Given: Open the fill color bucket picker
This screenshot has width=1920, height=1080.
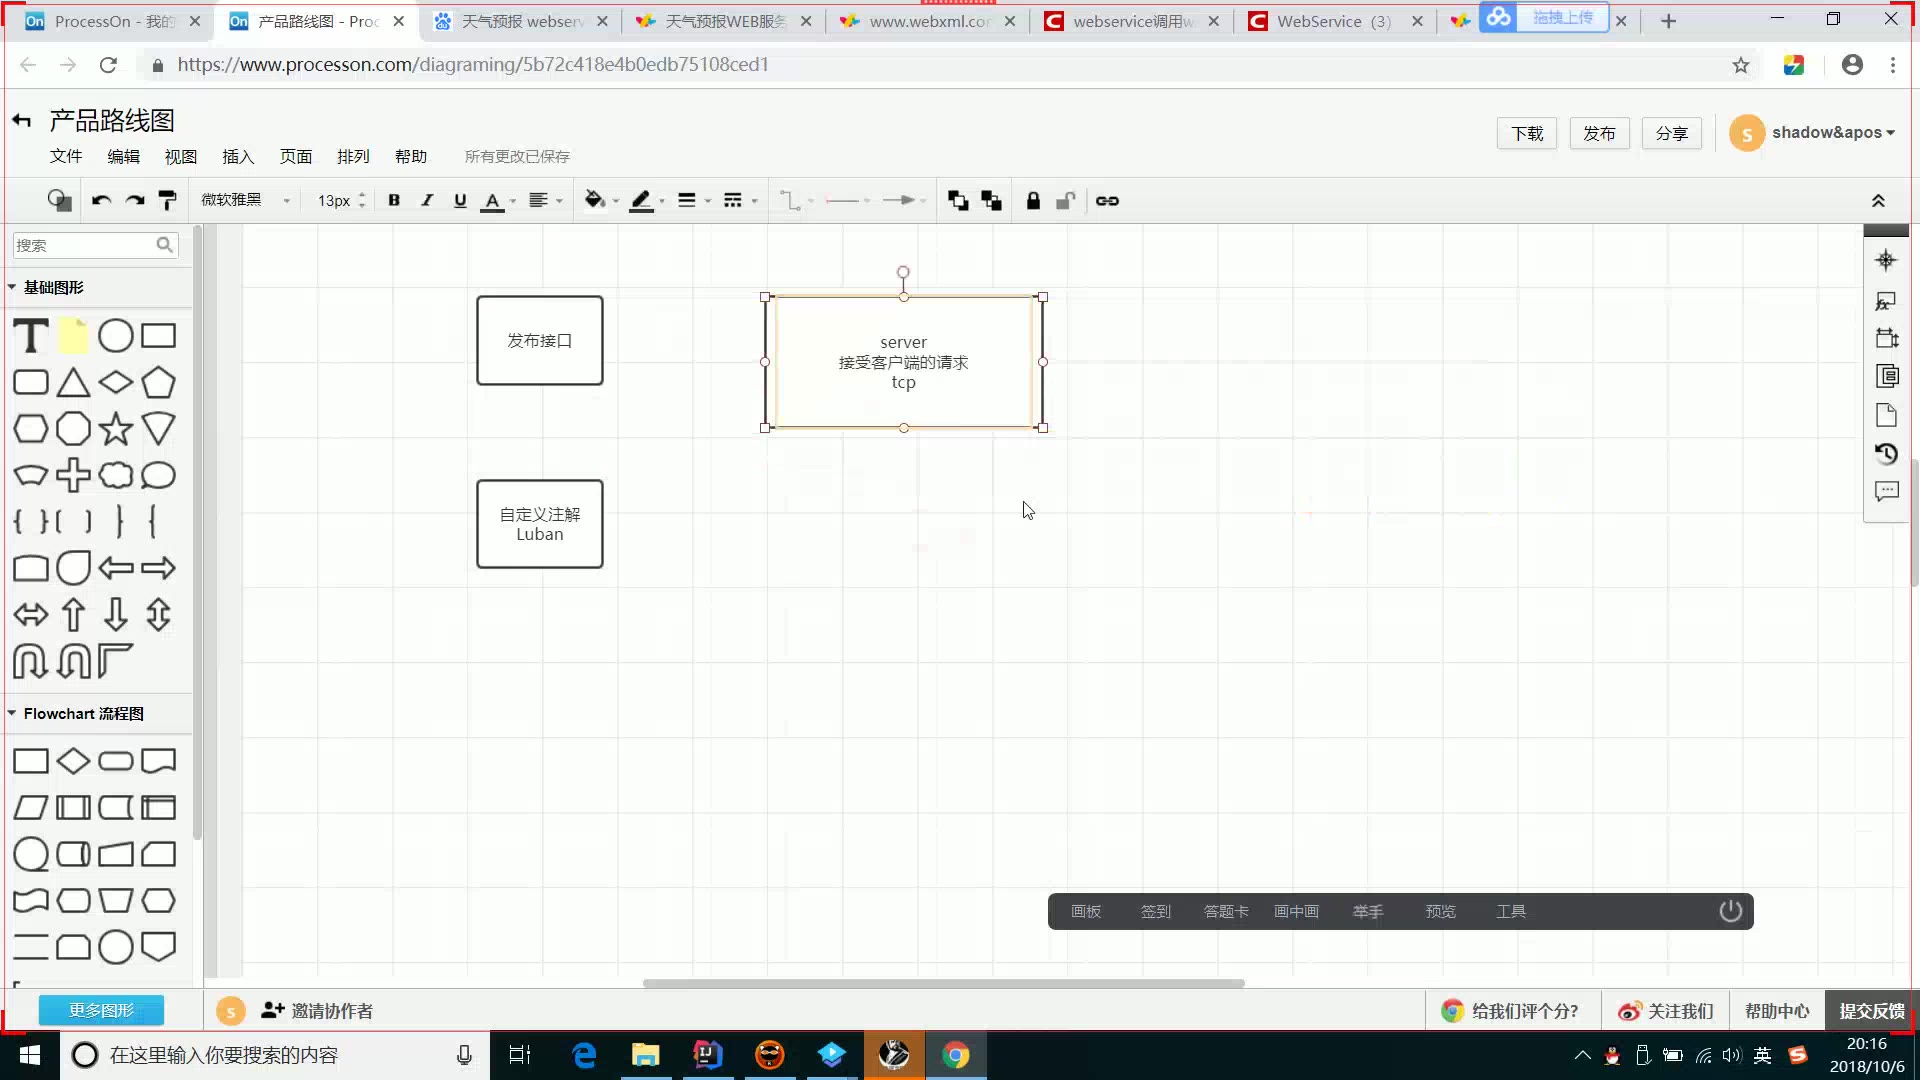Looking at the screenshot, I should (595, 201).
